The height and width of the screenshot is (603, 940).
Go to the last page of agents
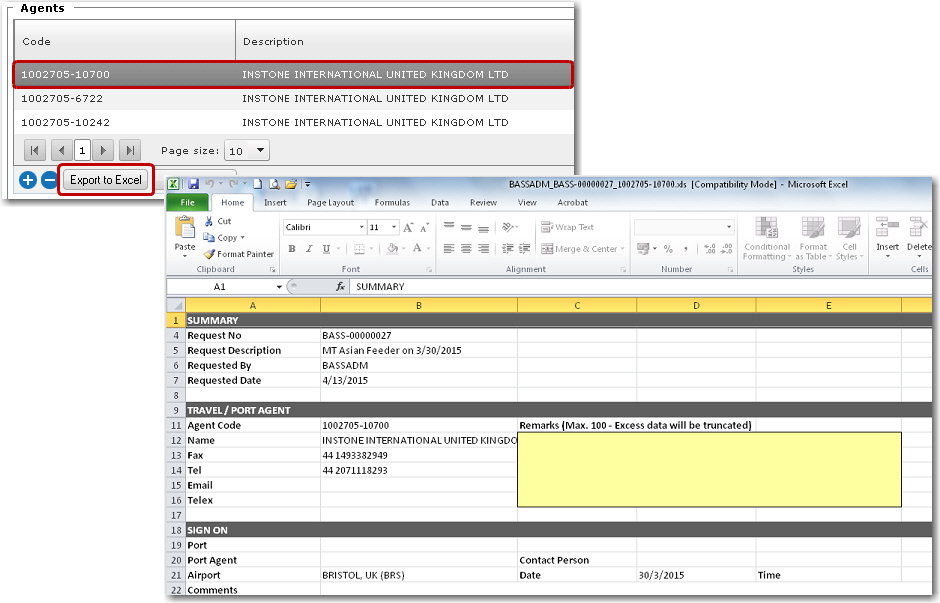coord(129,150)
